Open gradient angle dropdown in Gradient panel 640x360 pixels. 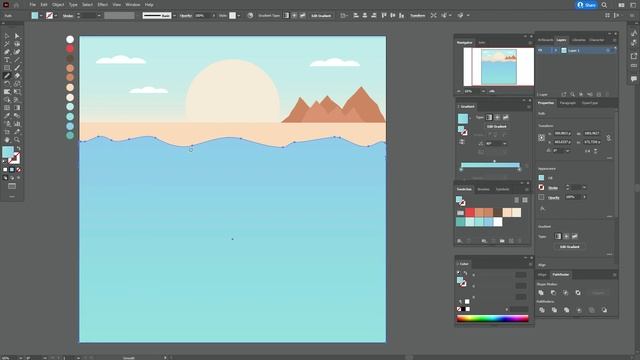(x=505, y=143)
